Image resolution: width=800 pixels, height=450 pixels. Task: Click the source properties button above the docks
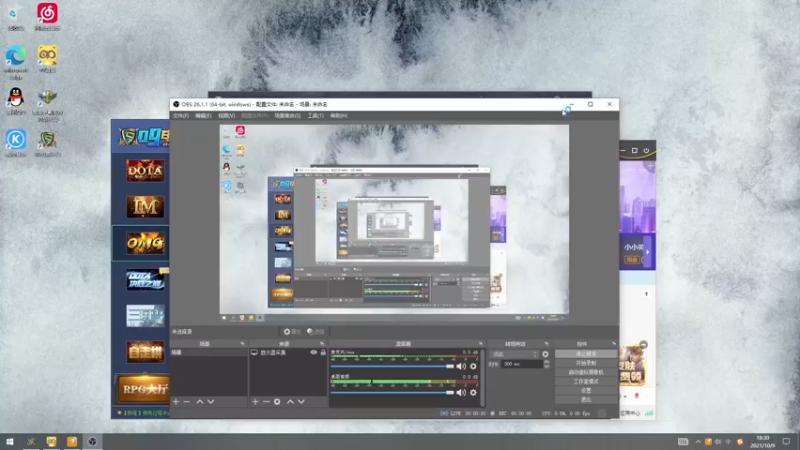292,332
